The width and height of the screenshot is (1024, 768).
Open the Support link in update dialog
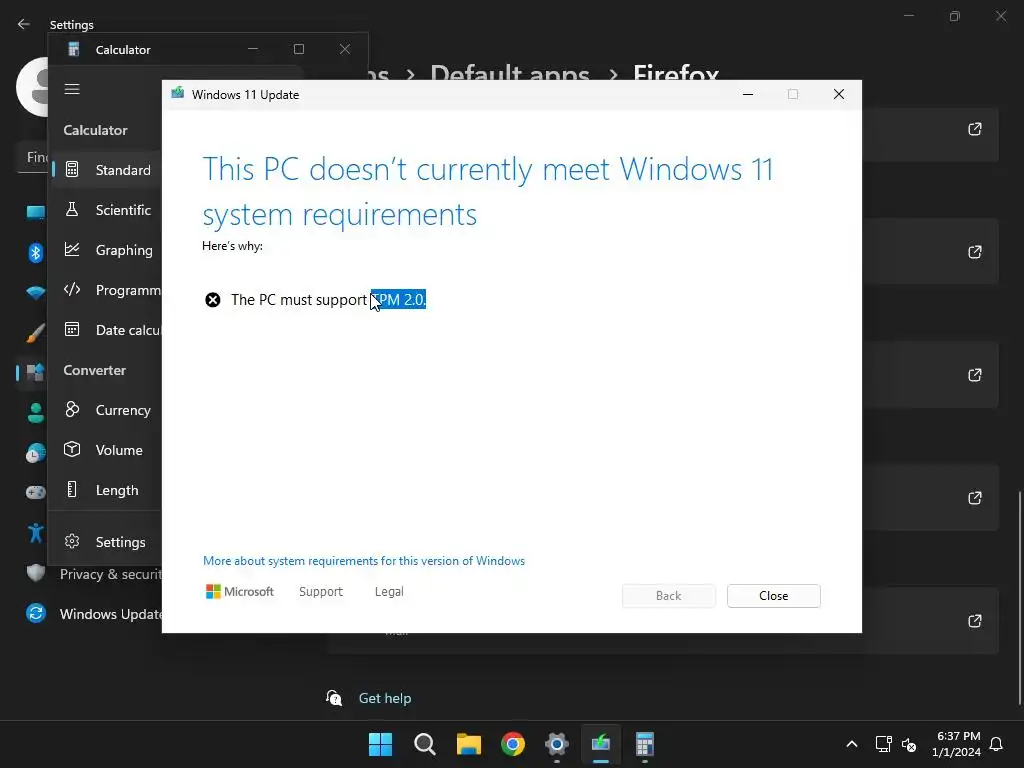click(321, 592)
